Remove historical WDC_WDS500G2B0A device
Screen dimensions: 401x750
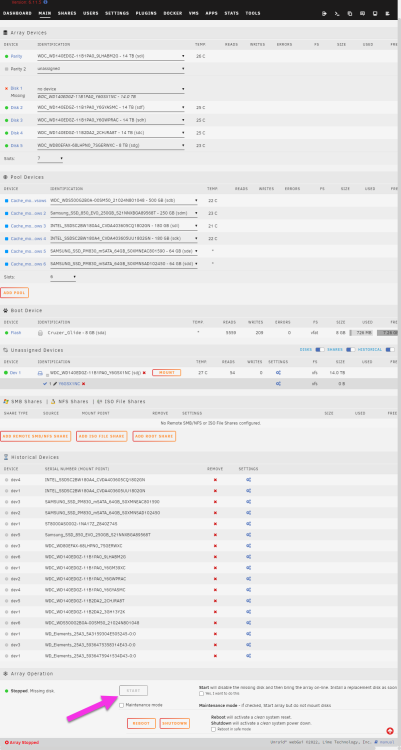click(215, 622)
